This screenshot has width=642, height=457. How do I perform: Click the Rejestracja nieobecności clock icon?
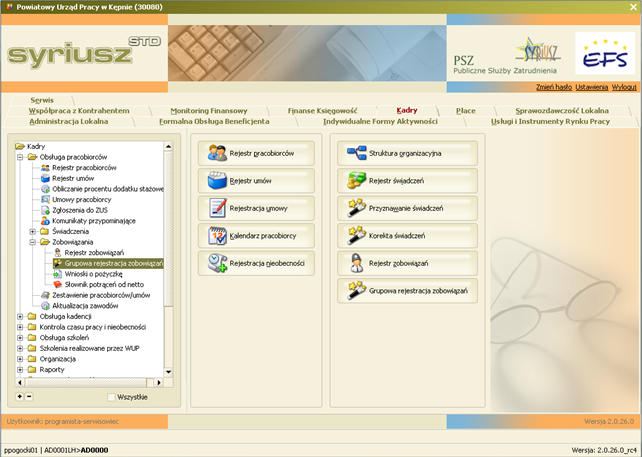pyautogui.click(x=217, y=263)
